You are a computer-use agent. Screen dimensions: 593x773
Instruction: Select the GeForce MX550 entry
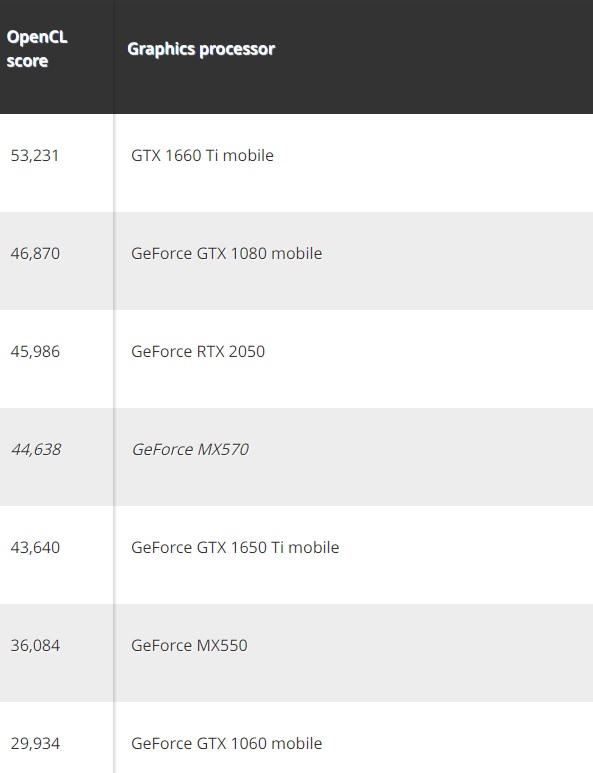[189, 645]
